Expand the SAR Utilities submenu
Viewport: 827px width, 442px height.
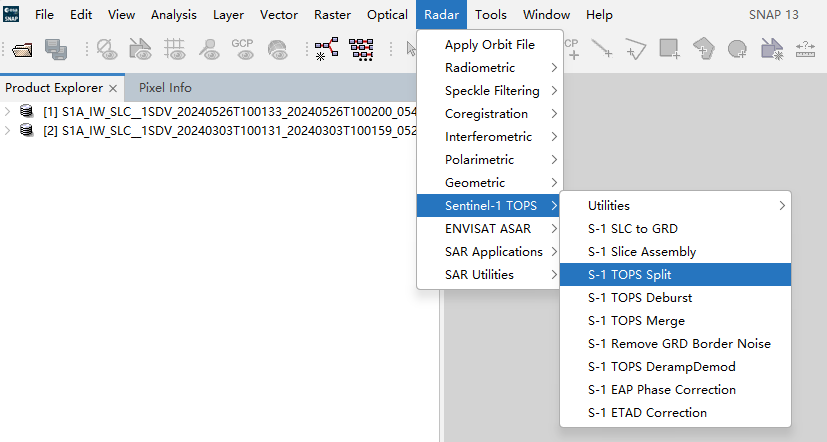click(490, 275)
